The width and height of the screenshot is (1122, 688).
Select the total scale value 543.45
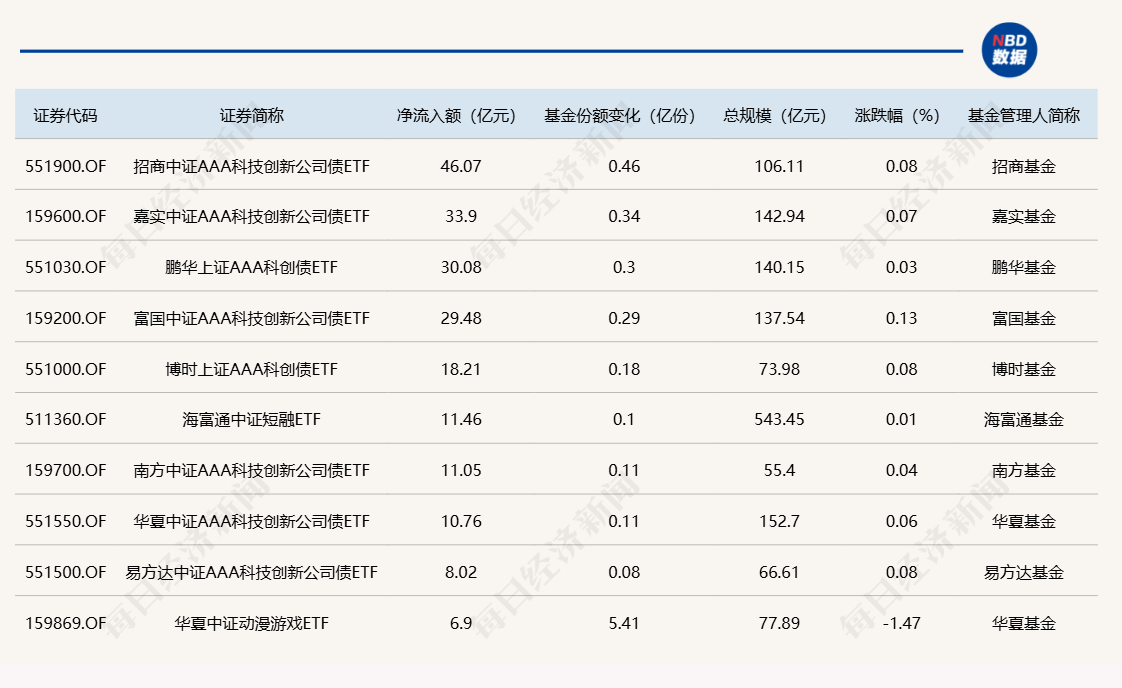click(779, 420)
